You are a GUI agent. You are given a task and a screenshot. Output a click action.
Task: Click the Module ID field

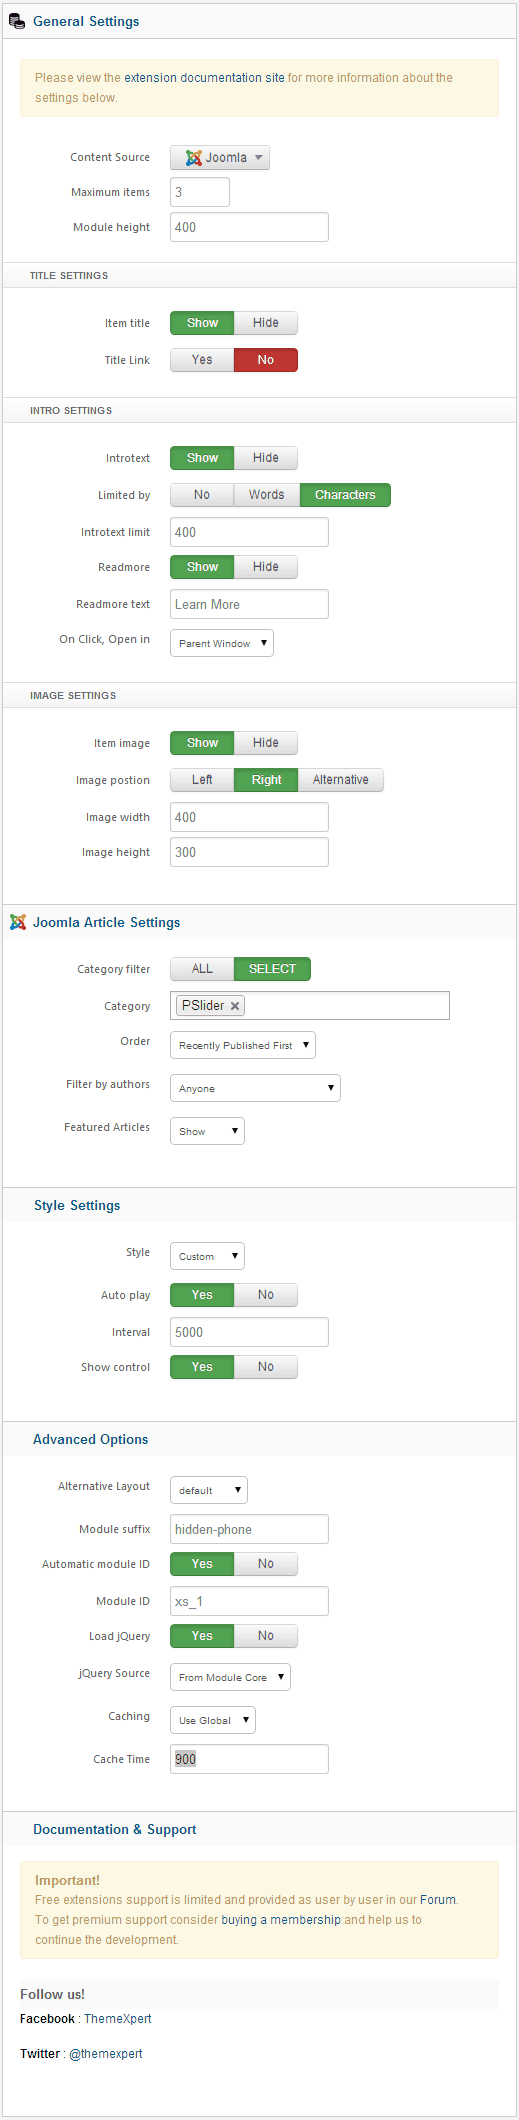[249, 1601]
